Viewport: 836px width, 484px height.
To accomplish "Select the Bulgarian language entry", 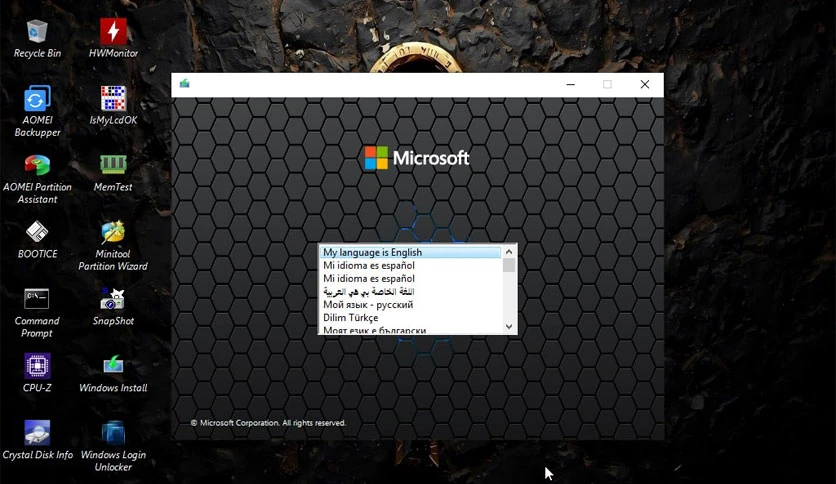I will (x=411, y=329).
